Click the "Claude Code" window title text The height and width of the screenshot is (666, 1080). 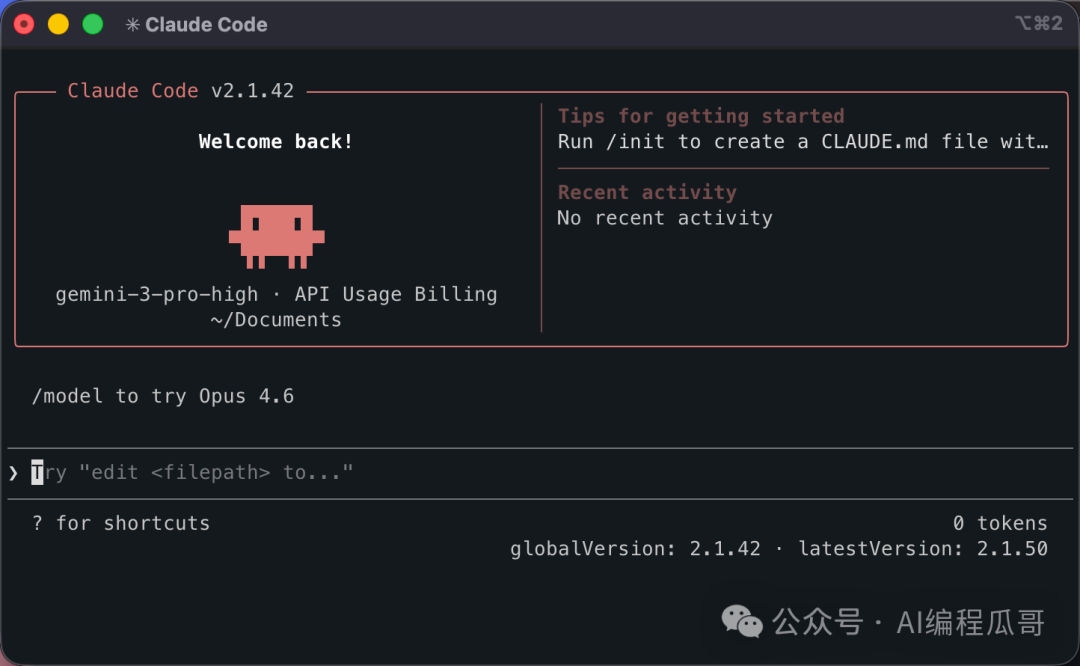[x=206, y=25]
